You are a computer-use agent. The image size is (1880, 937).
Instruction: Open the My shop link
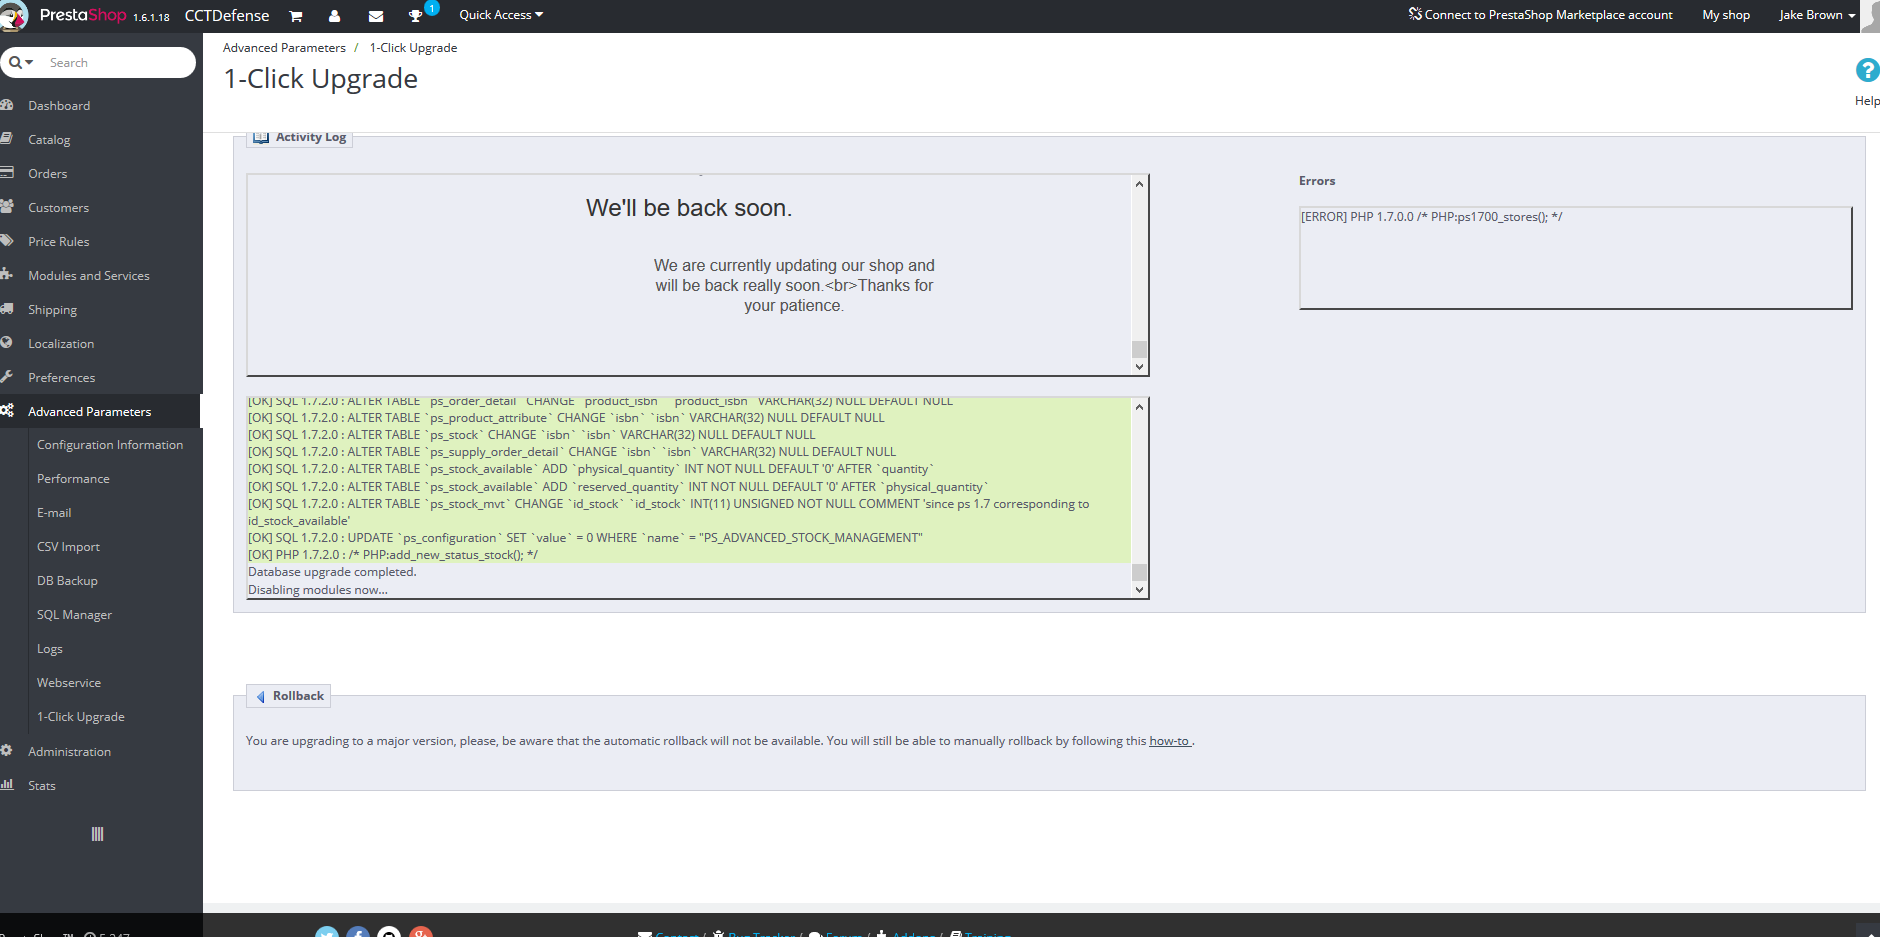(1726, 15)
